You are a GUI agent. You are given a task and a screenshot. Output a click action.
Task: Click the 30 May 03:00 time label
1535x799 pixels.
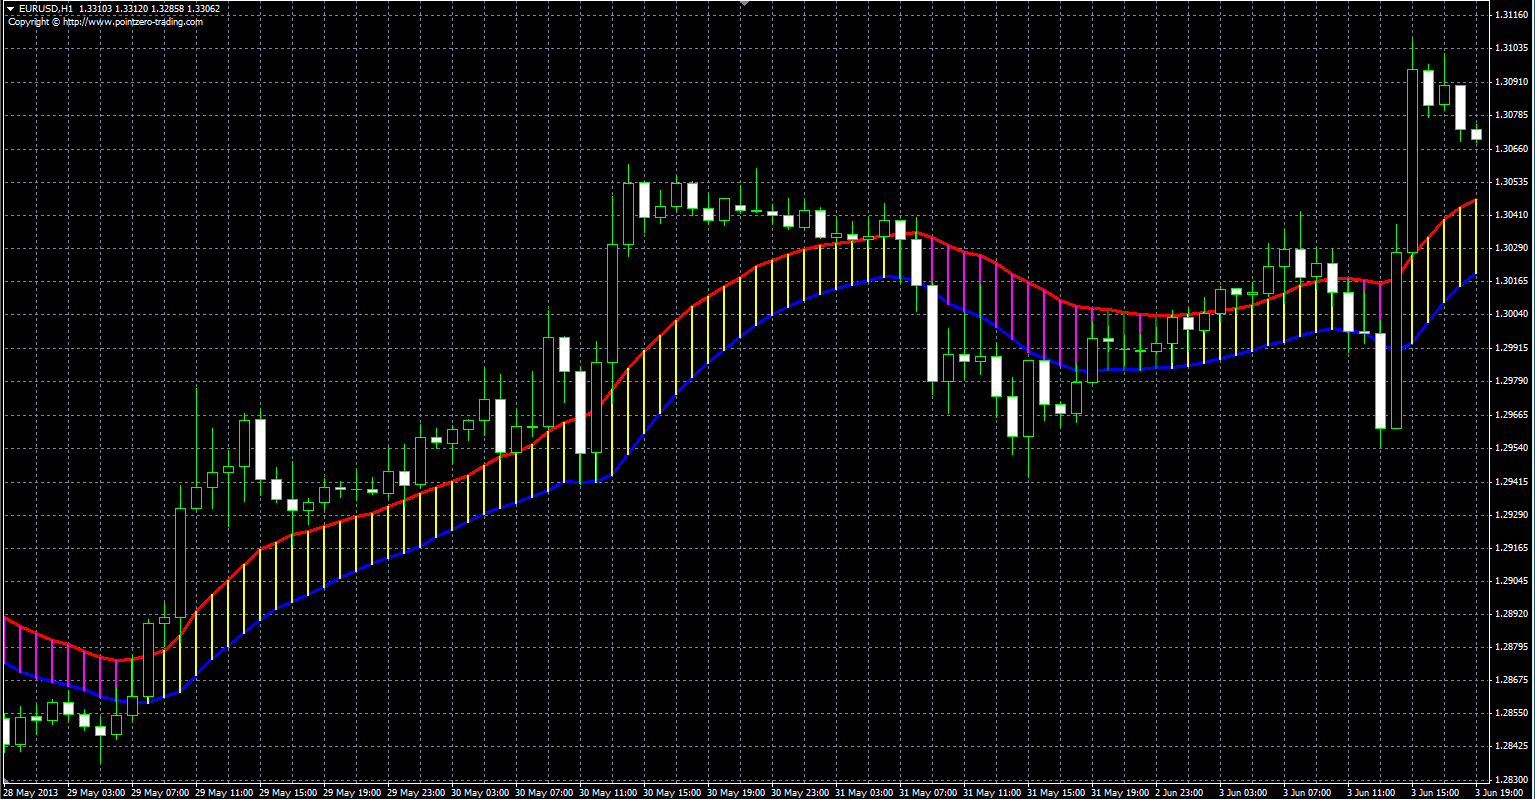(481, 792)
